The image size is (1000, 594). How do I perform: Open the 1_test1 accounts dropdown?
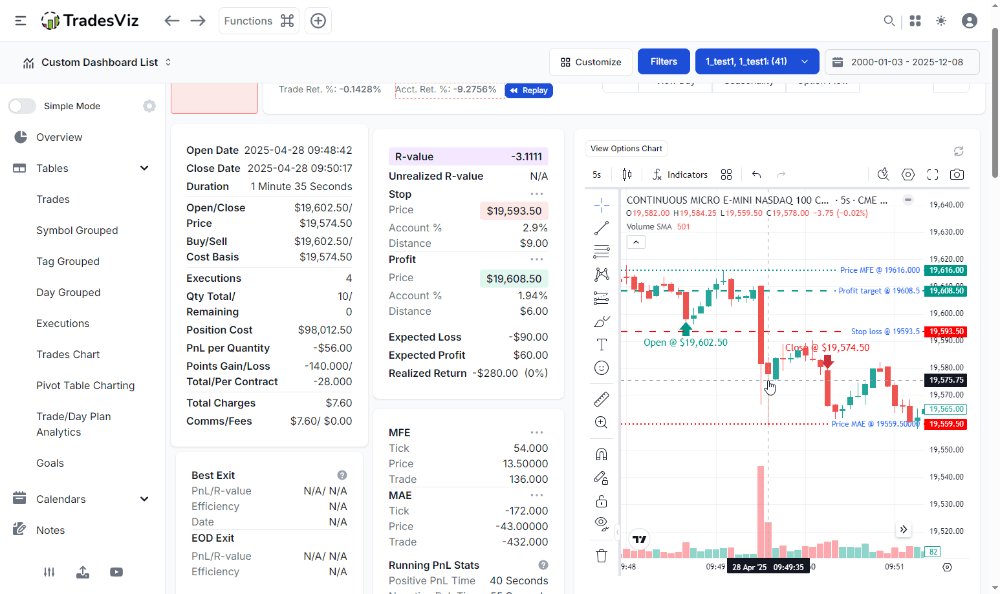pyautogui.click(x=757, y=62)
